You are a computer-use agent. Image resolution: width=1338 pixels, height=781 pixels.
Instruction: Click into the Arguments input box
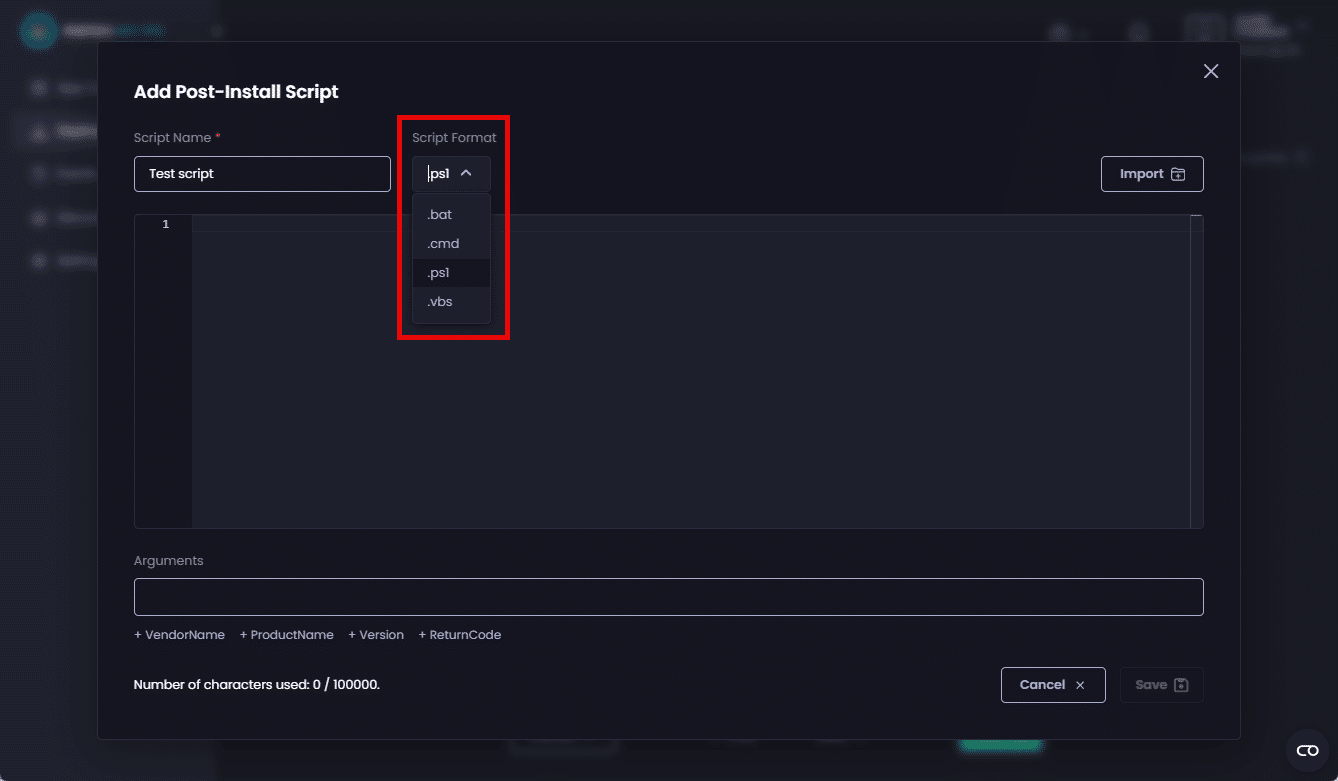tap(668, 597)
